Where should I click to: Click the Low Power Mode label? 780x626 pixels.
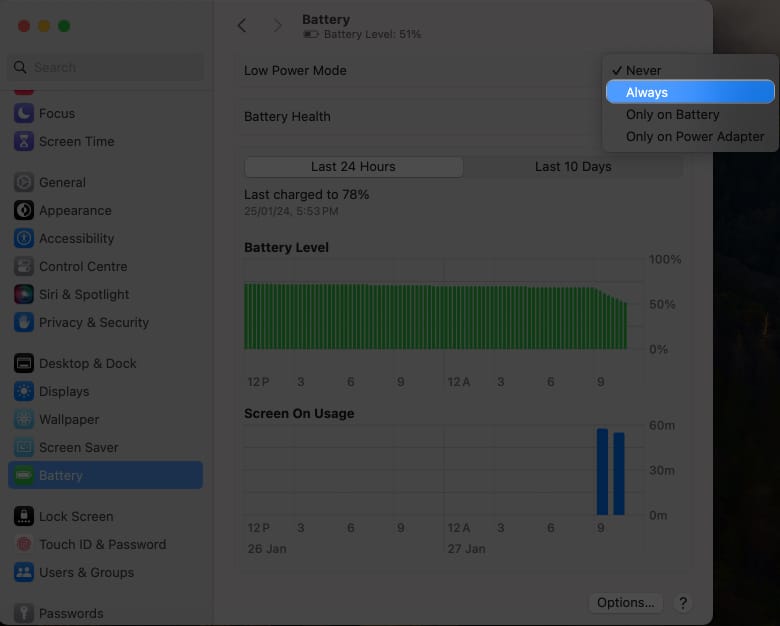tap(295, 71)
